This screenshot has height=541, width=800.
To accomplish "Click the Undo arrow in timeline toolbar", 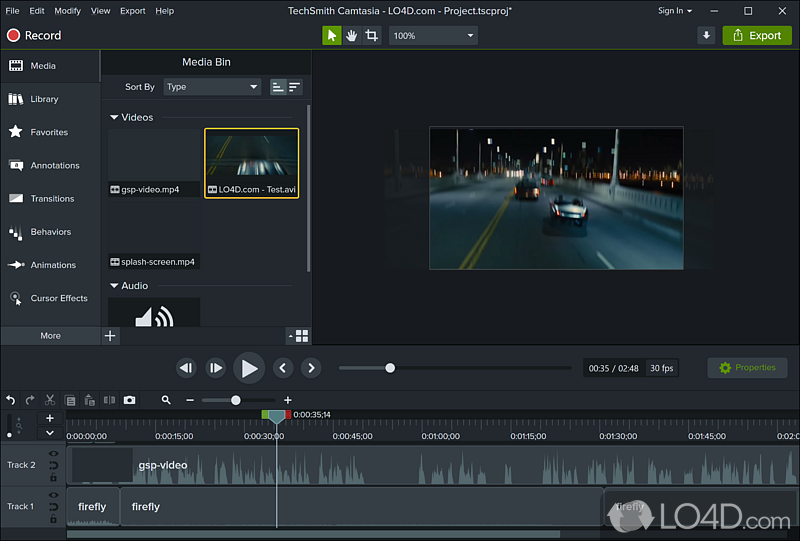I will click(x=11, y=400).
